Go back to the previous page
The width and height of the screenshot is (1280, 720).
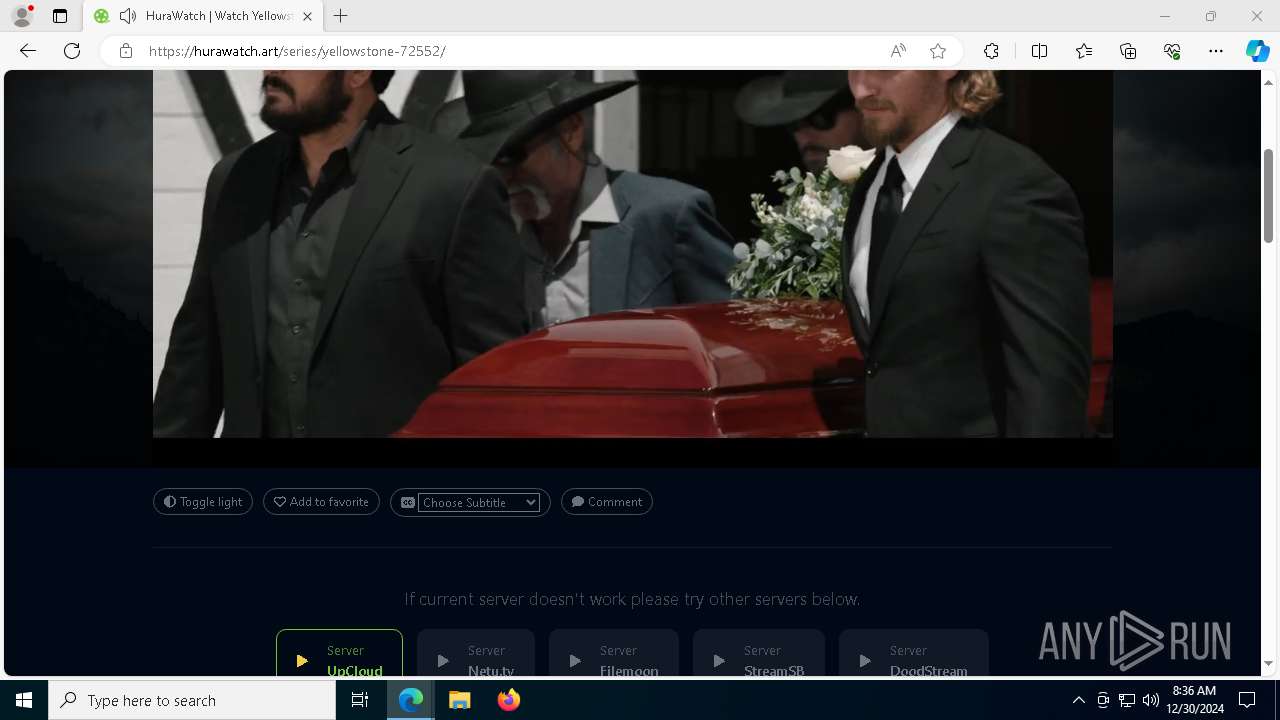[x=28, y=51]
